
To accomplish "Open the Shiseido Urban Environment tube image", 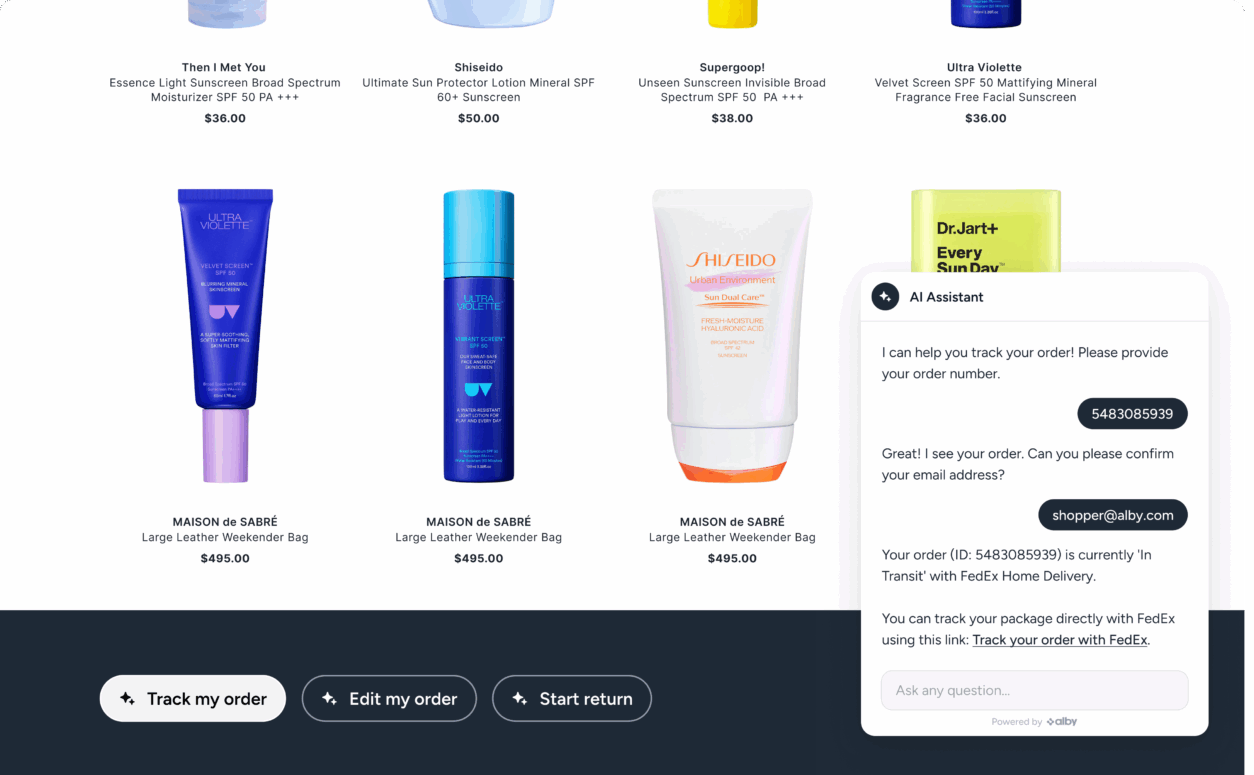I will click(732, 336).
